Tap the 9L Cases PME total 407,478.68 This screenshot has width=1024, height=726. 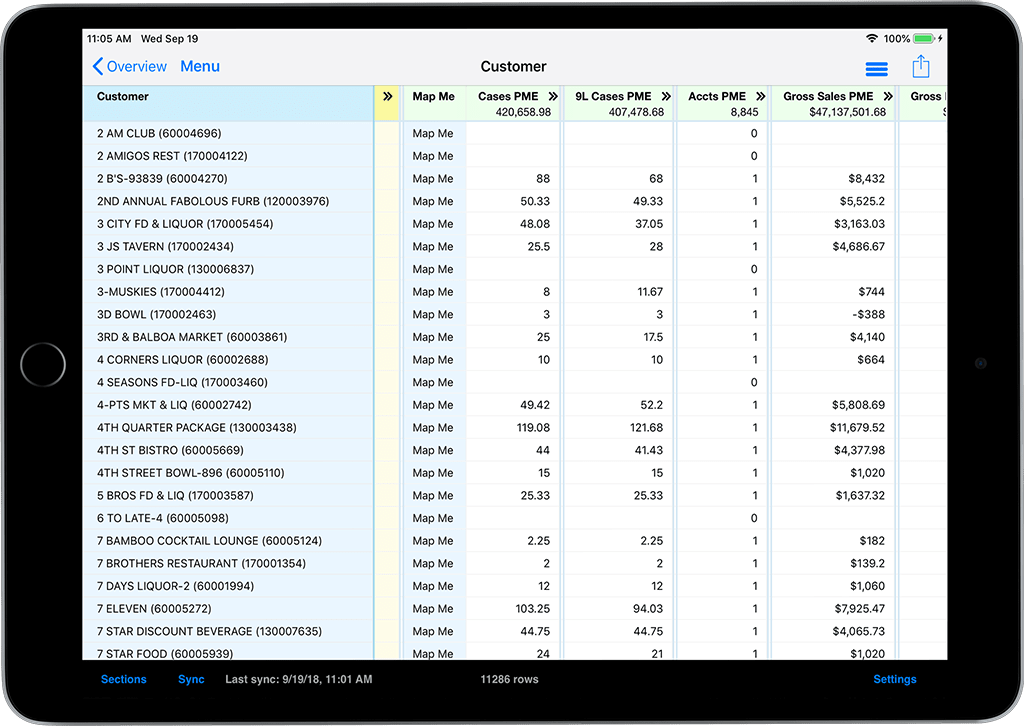(636, 112)
